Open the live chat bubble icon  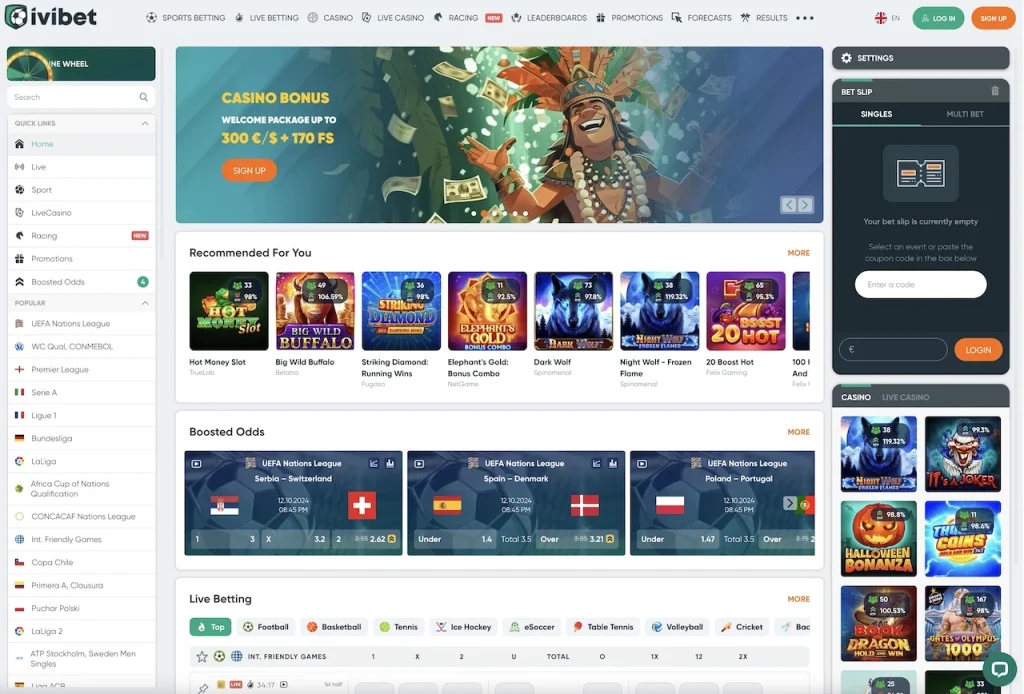(999, 669)
